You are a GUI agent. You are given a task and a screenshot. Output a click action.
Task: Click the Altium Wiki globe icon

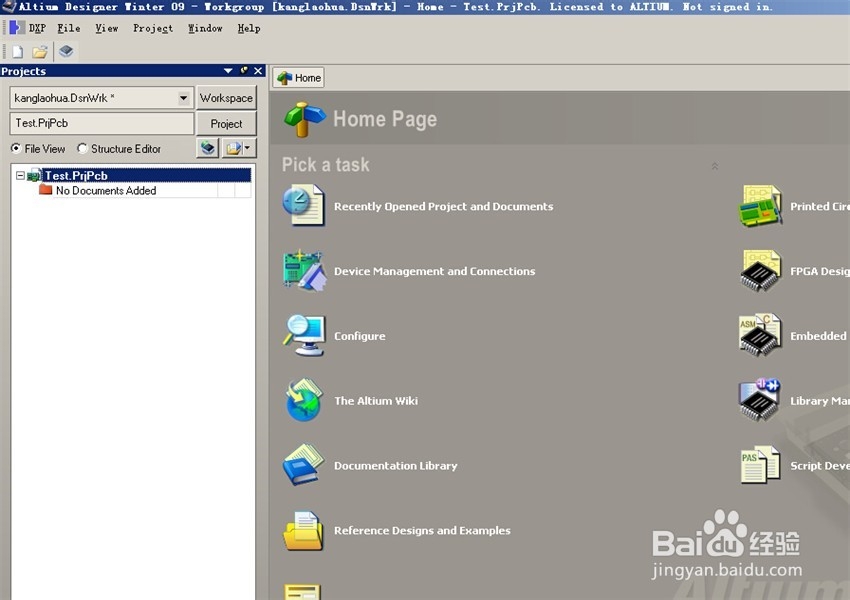click(x=304, y=400)
